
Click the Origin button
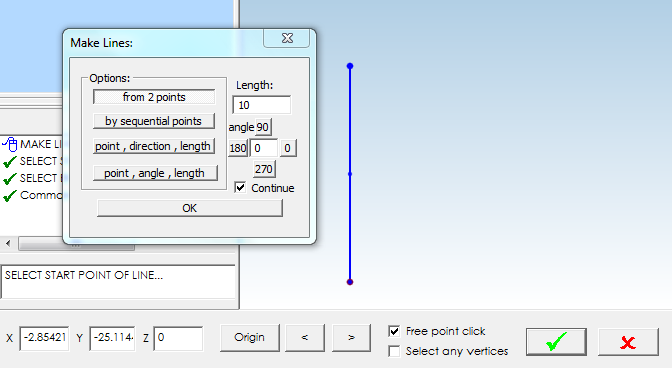pyautogui.click(x=249, y=338)
